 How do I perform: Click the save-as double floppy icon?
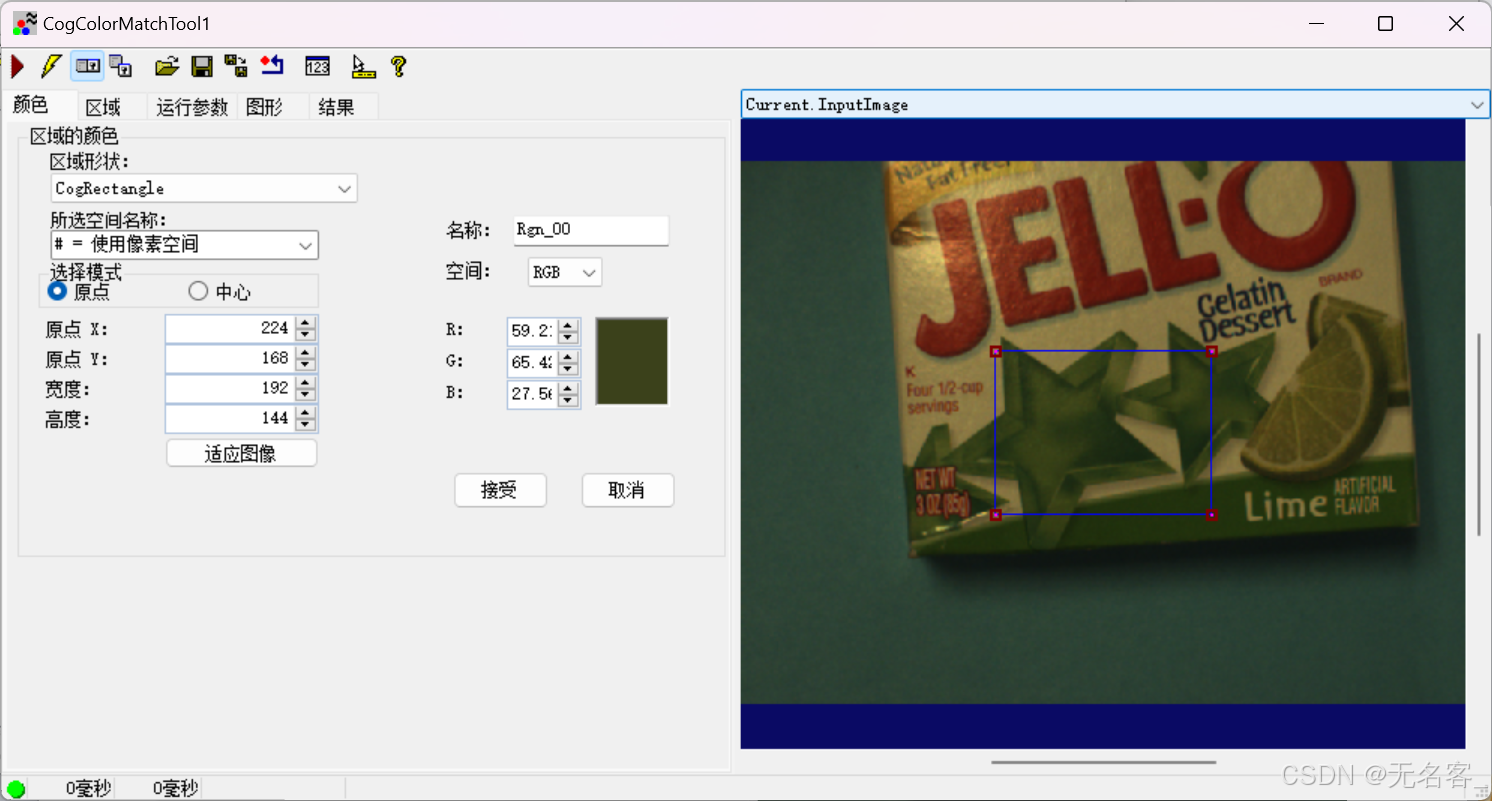pos(236,67)
